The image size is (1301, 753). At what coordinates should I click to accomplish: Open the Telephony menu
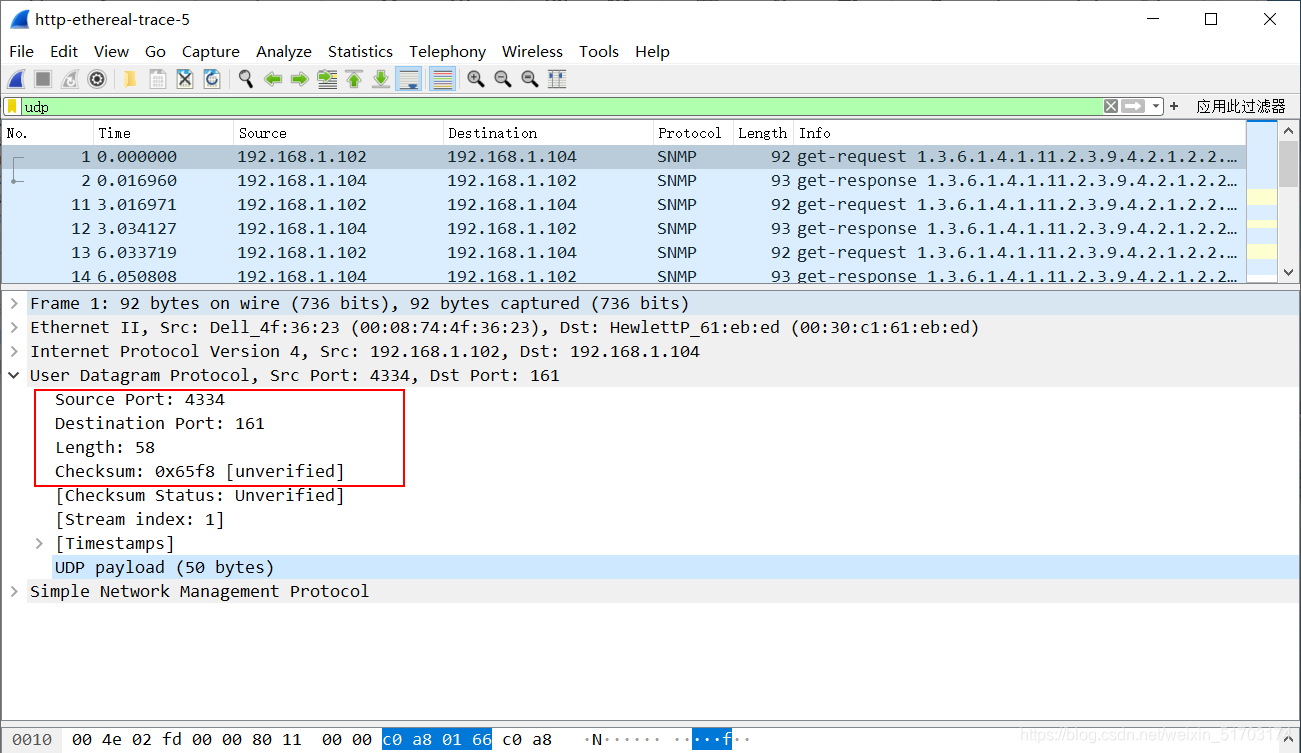click(447, 52)
